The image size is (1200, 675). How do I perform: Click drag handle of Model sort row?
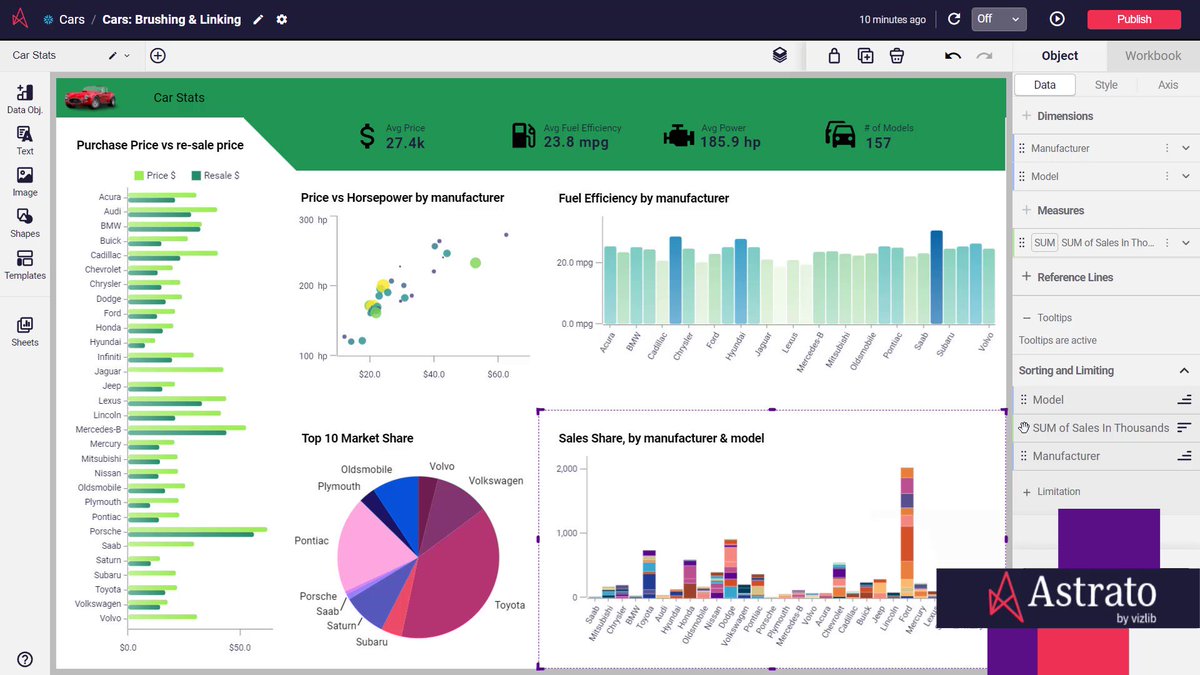1023,400
